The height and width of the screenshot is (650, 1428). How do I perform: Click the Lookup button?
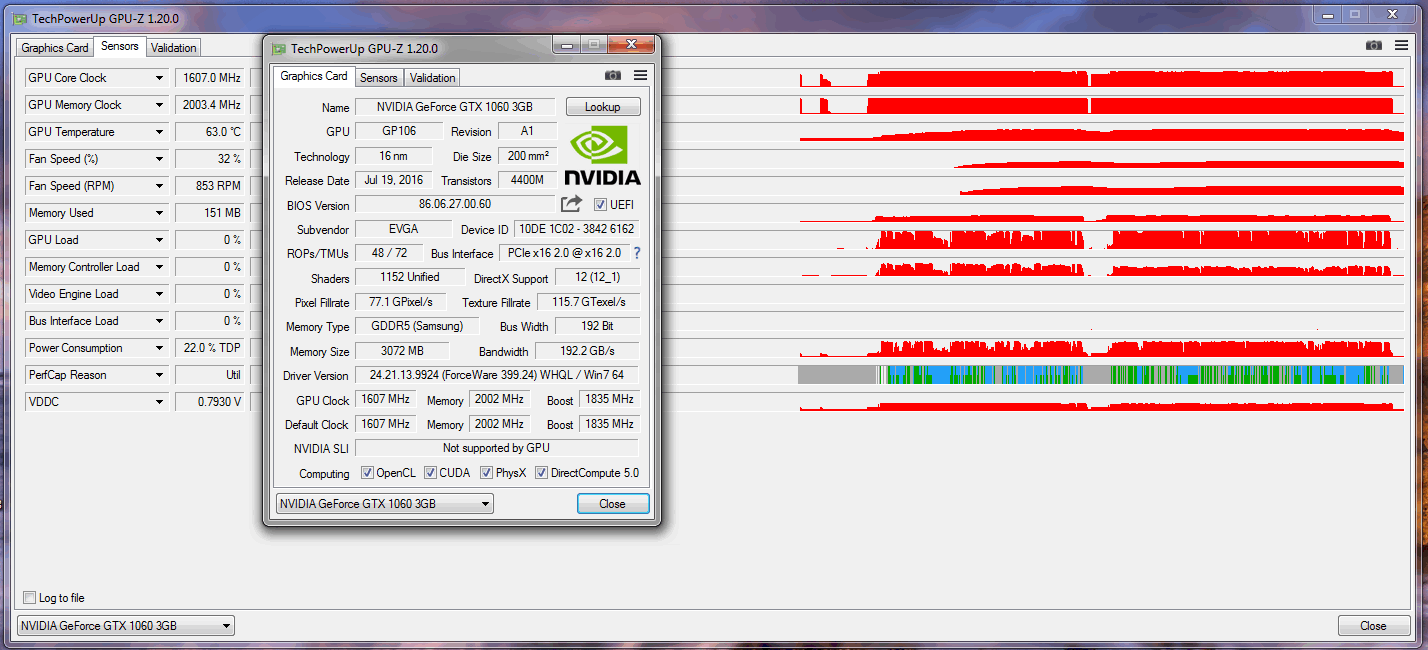(603, 107)
